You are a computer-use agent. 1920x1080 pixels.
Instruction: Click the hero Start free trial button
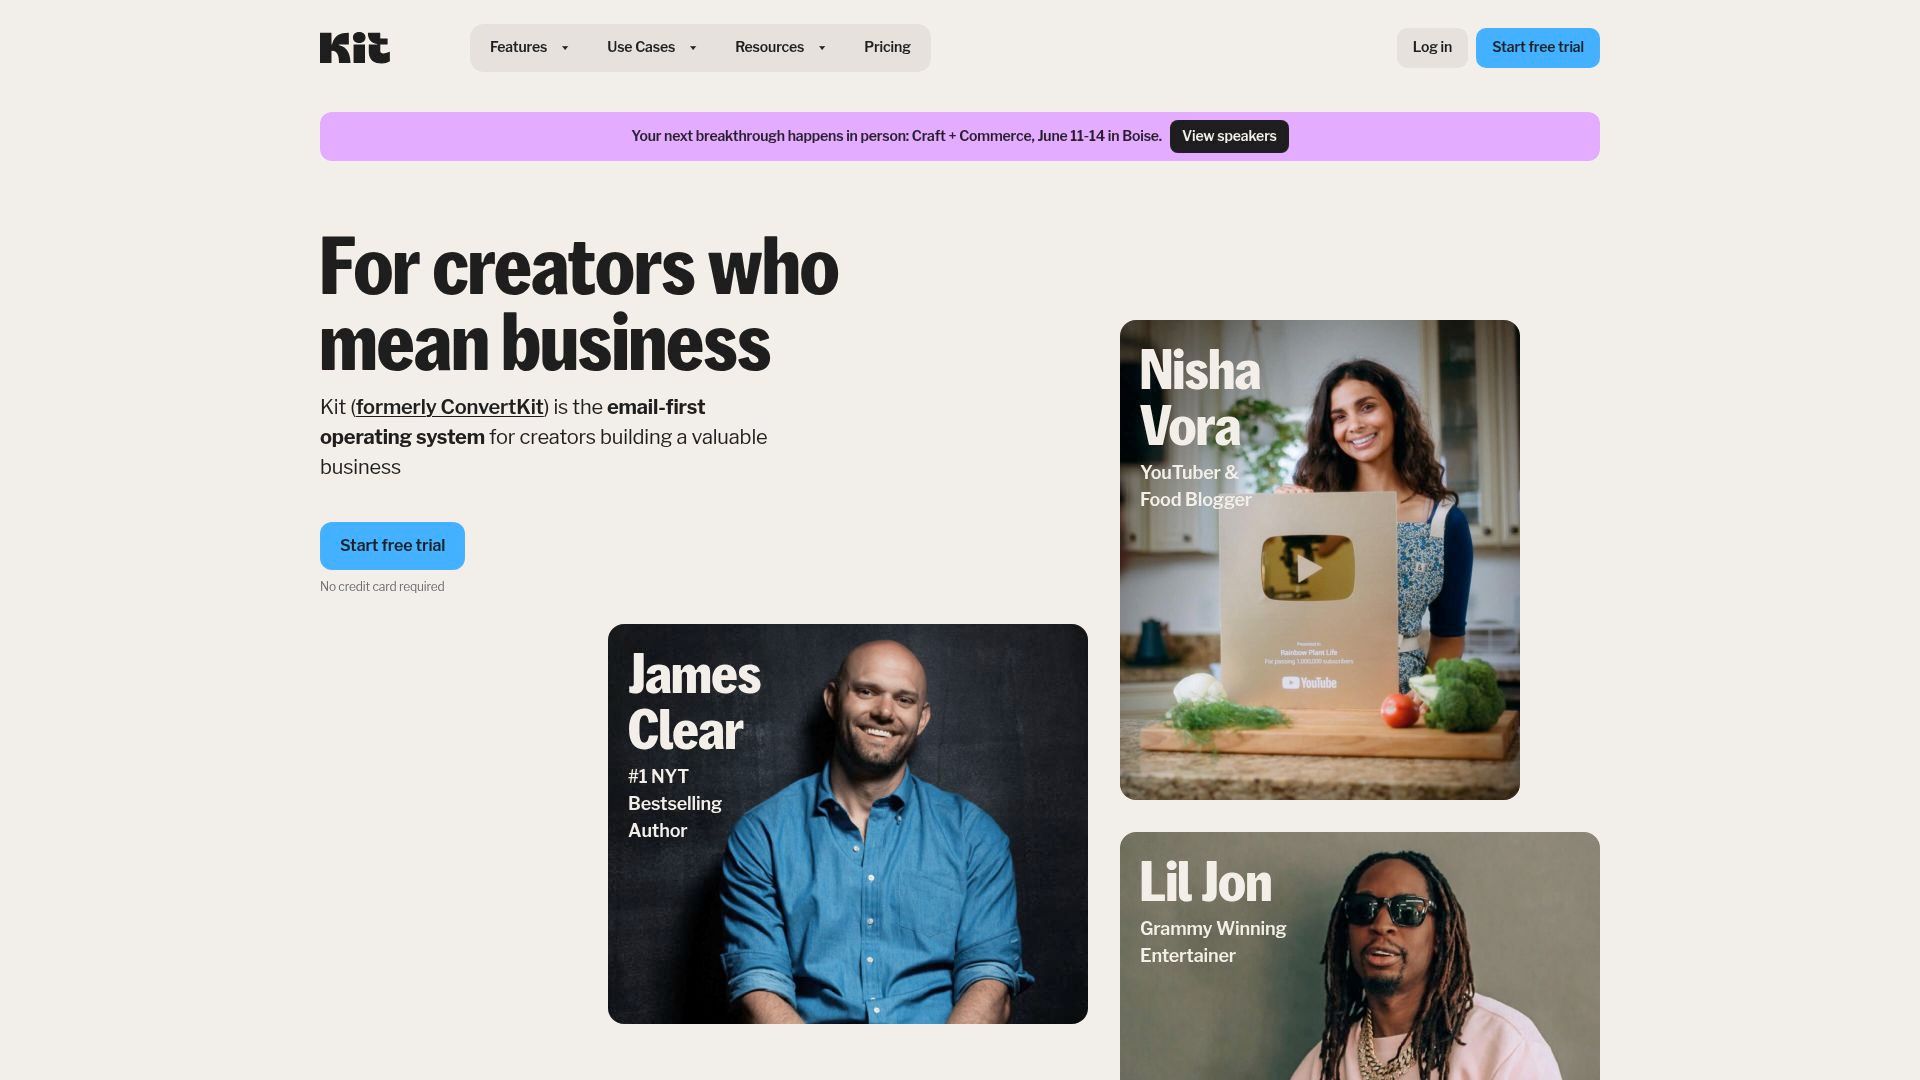[x=392, y=546]
